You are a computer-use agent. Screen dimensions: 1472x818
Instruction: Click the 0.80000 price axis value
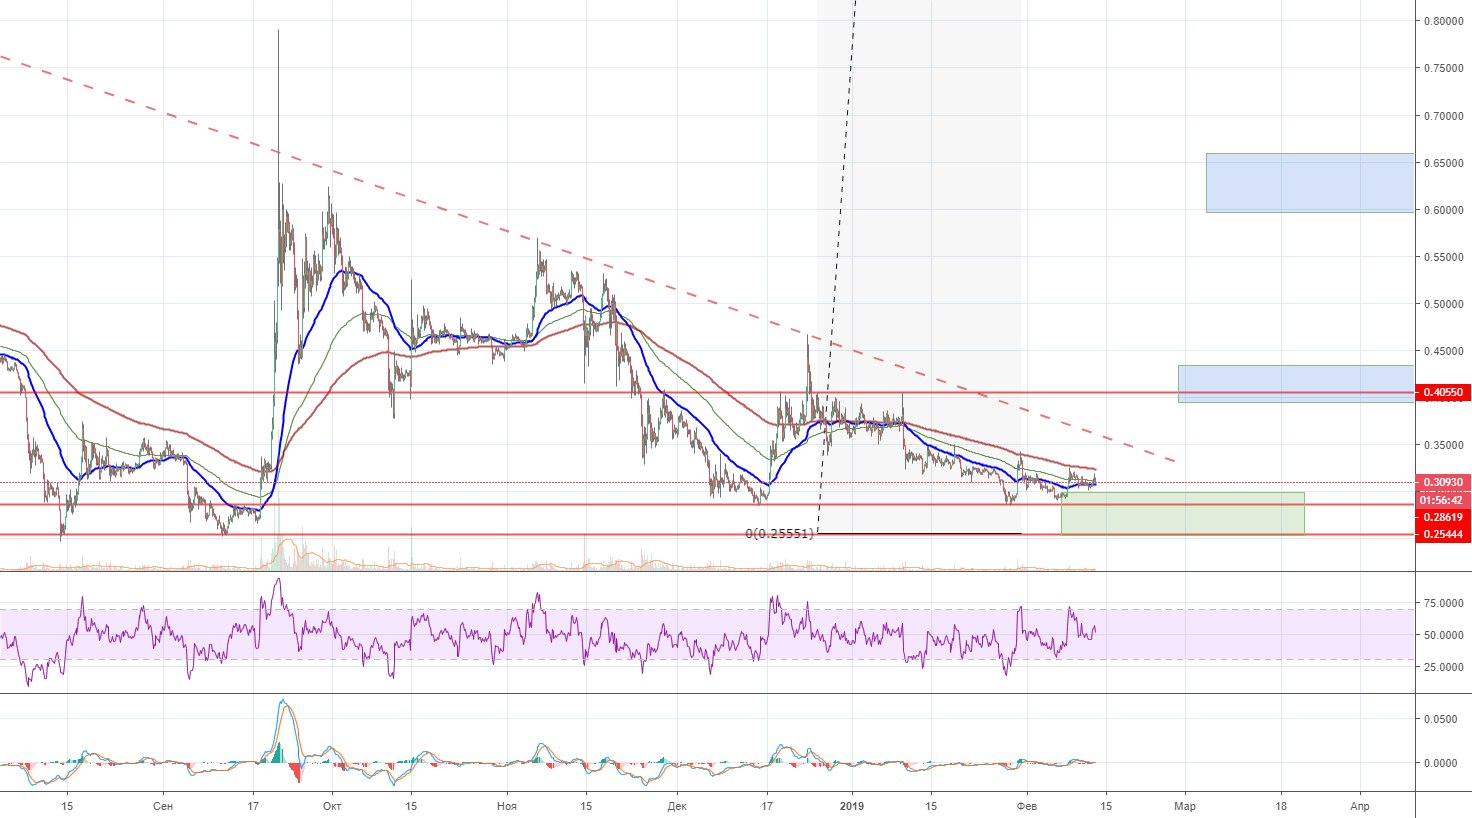pos(1443,21)
